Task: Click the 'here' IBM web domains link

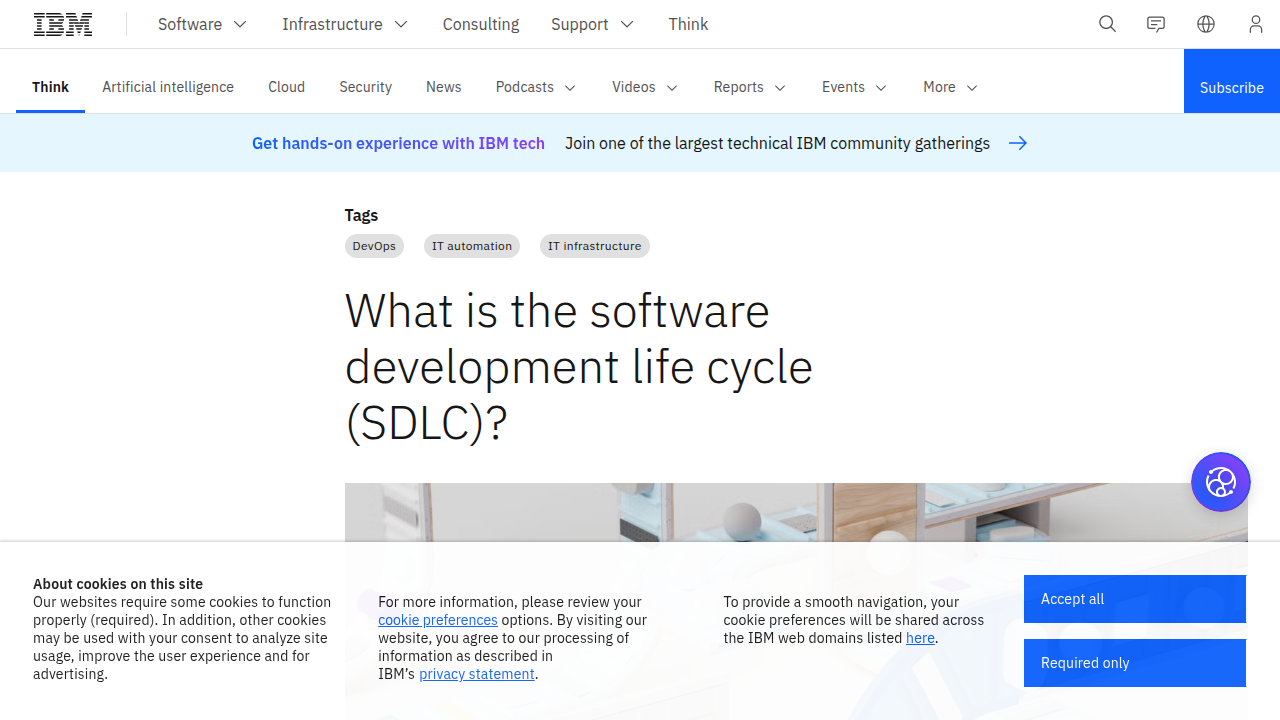Action: 920,638
